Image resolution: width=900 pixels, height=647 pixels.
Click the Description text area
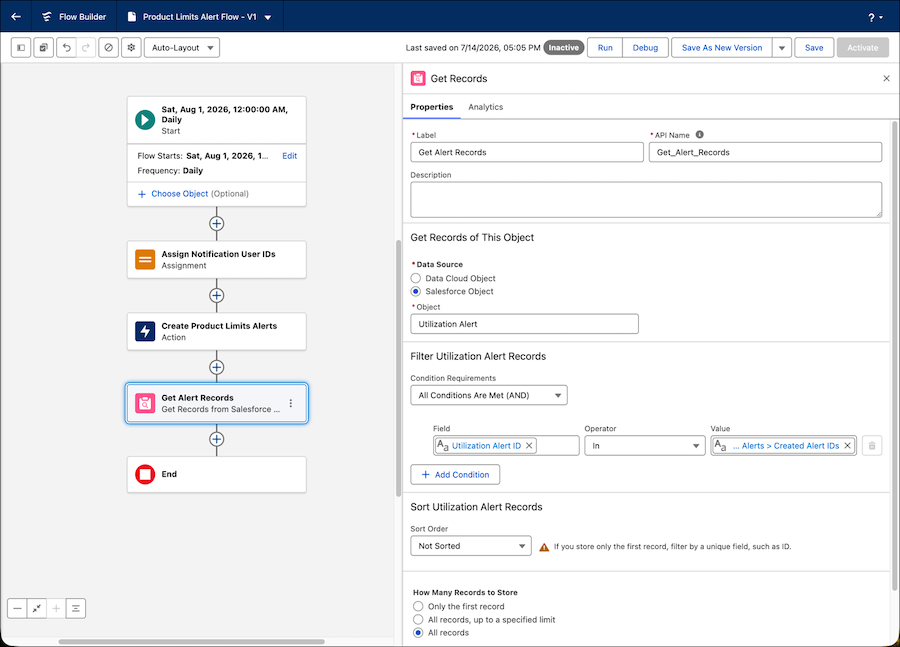[x=646, y=200]
